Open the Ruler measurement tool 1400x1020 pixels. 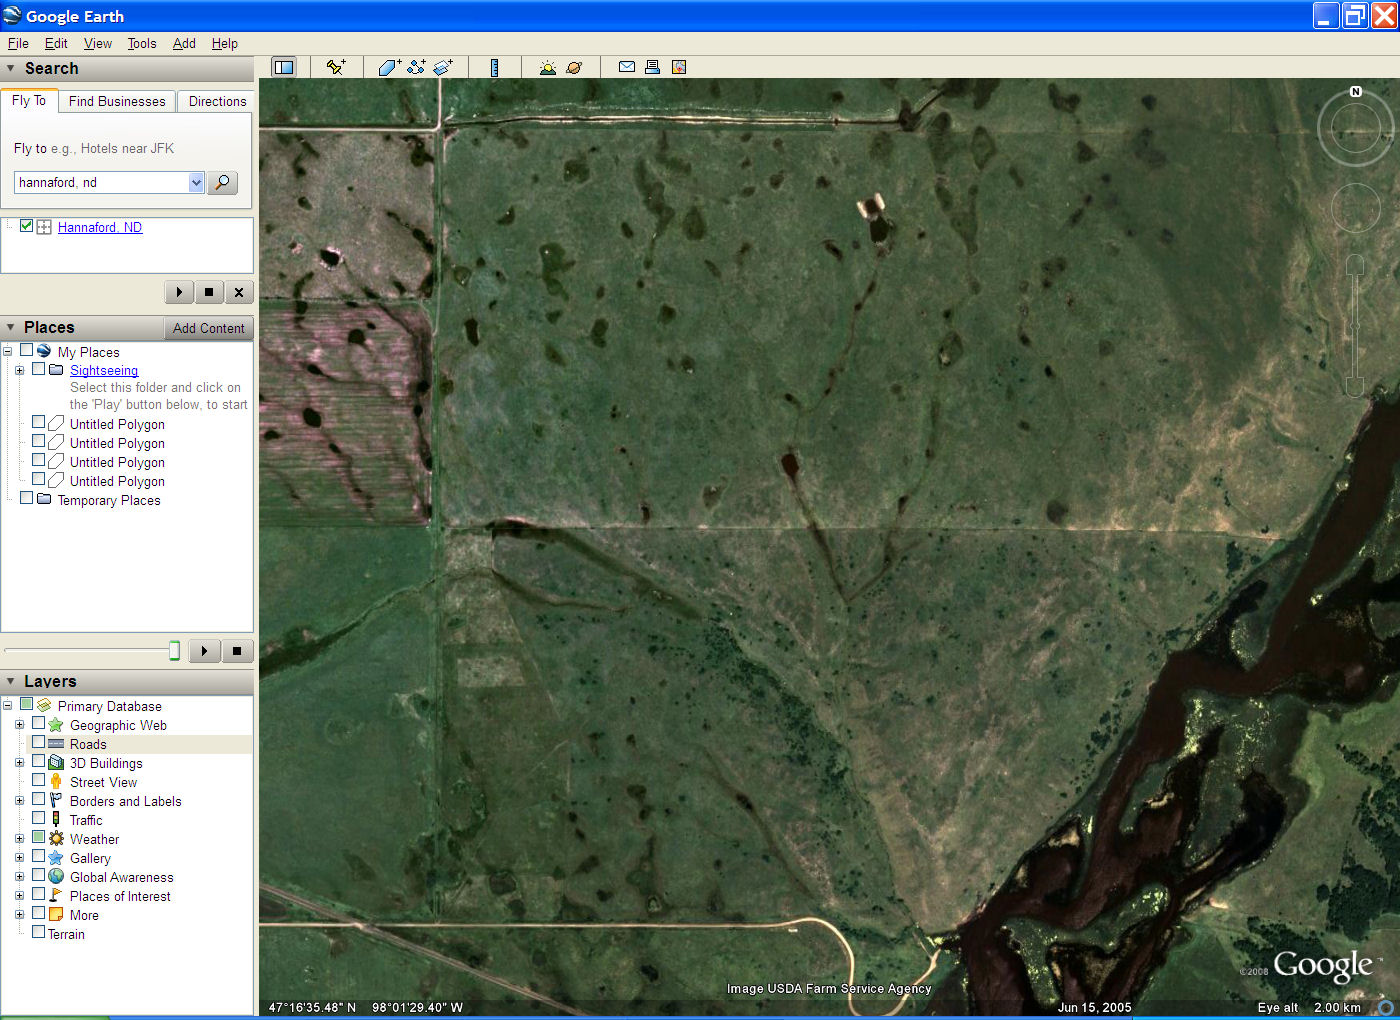[494, 67]
